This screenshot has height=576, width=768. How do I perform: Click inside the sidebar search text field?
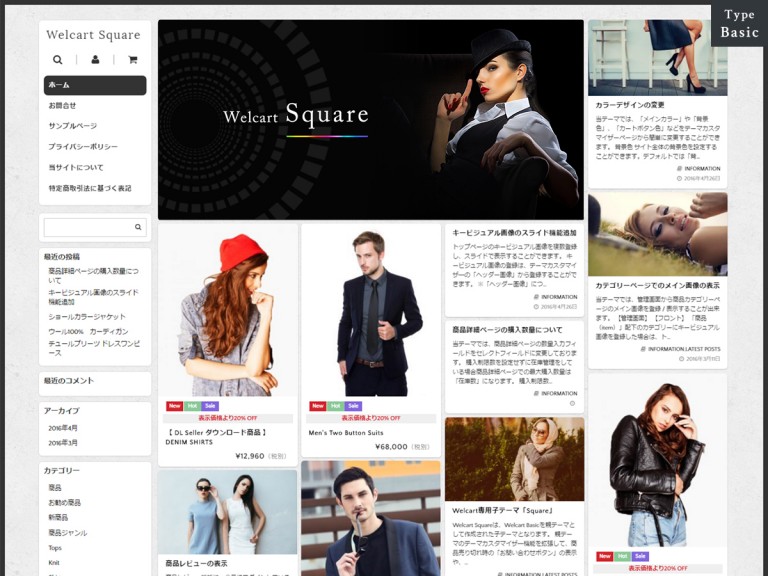pos(88,228)
